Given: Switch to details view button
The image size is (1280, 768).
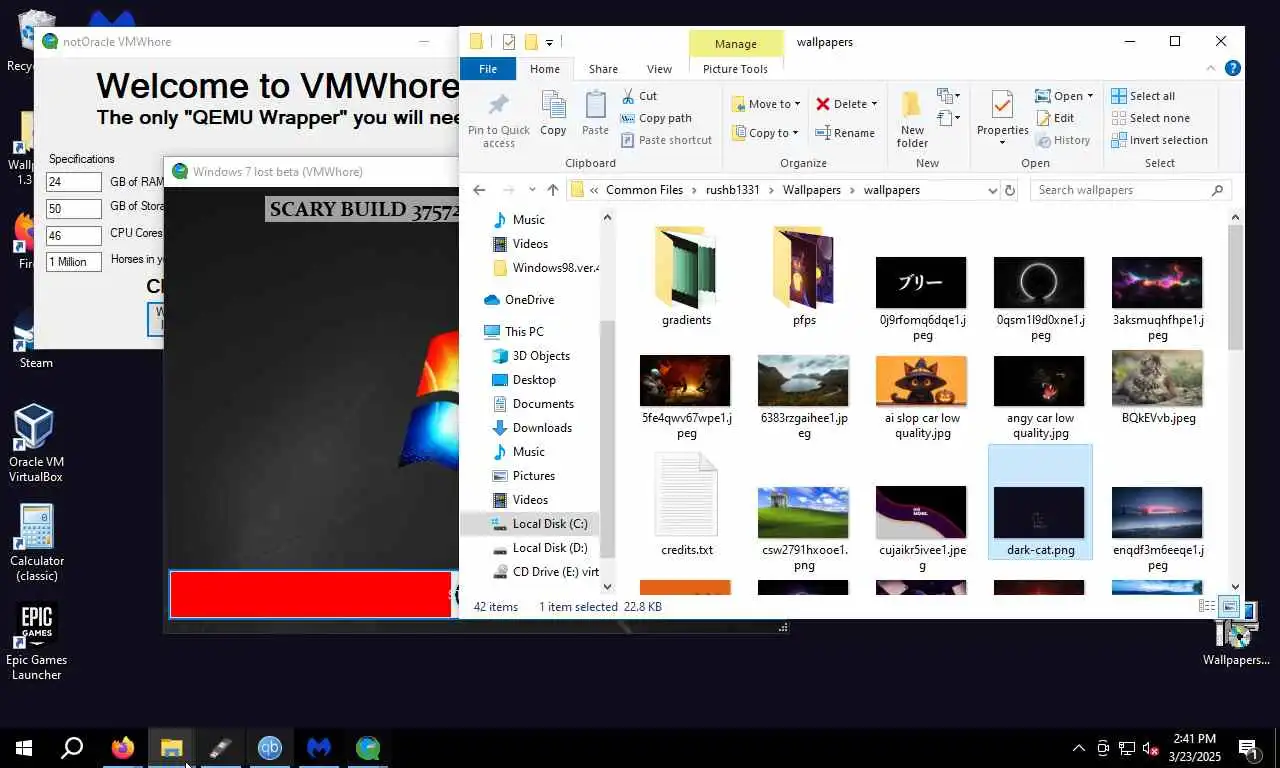Looking at the screenshot, I should pyautogui.click(x=1207, y=606).
